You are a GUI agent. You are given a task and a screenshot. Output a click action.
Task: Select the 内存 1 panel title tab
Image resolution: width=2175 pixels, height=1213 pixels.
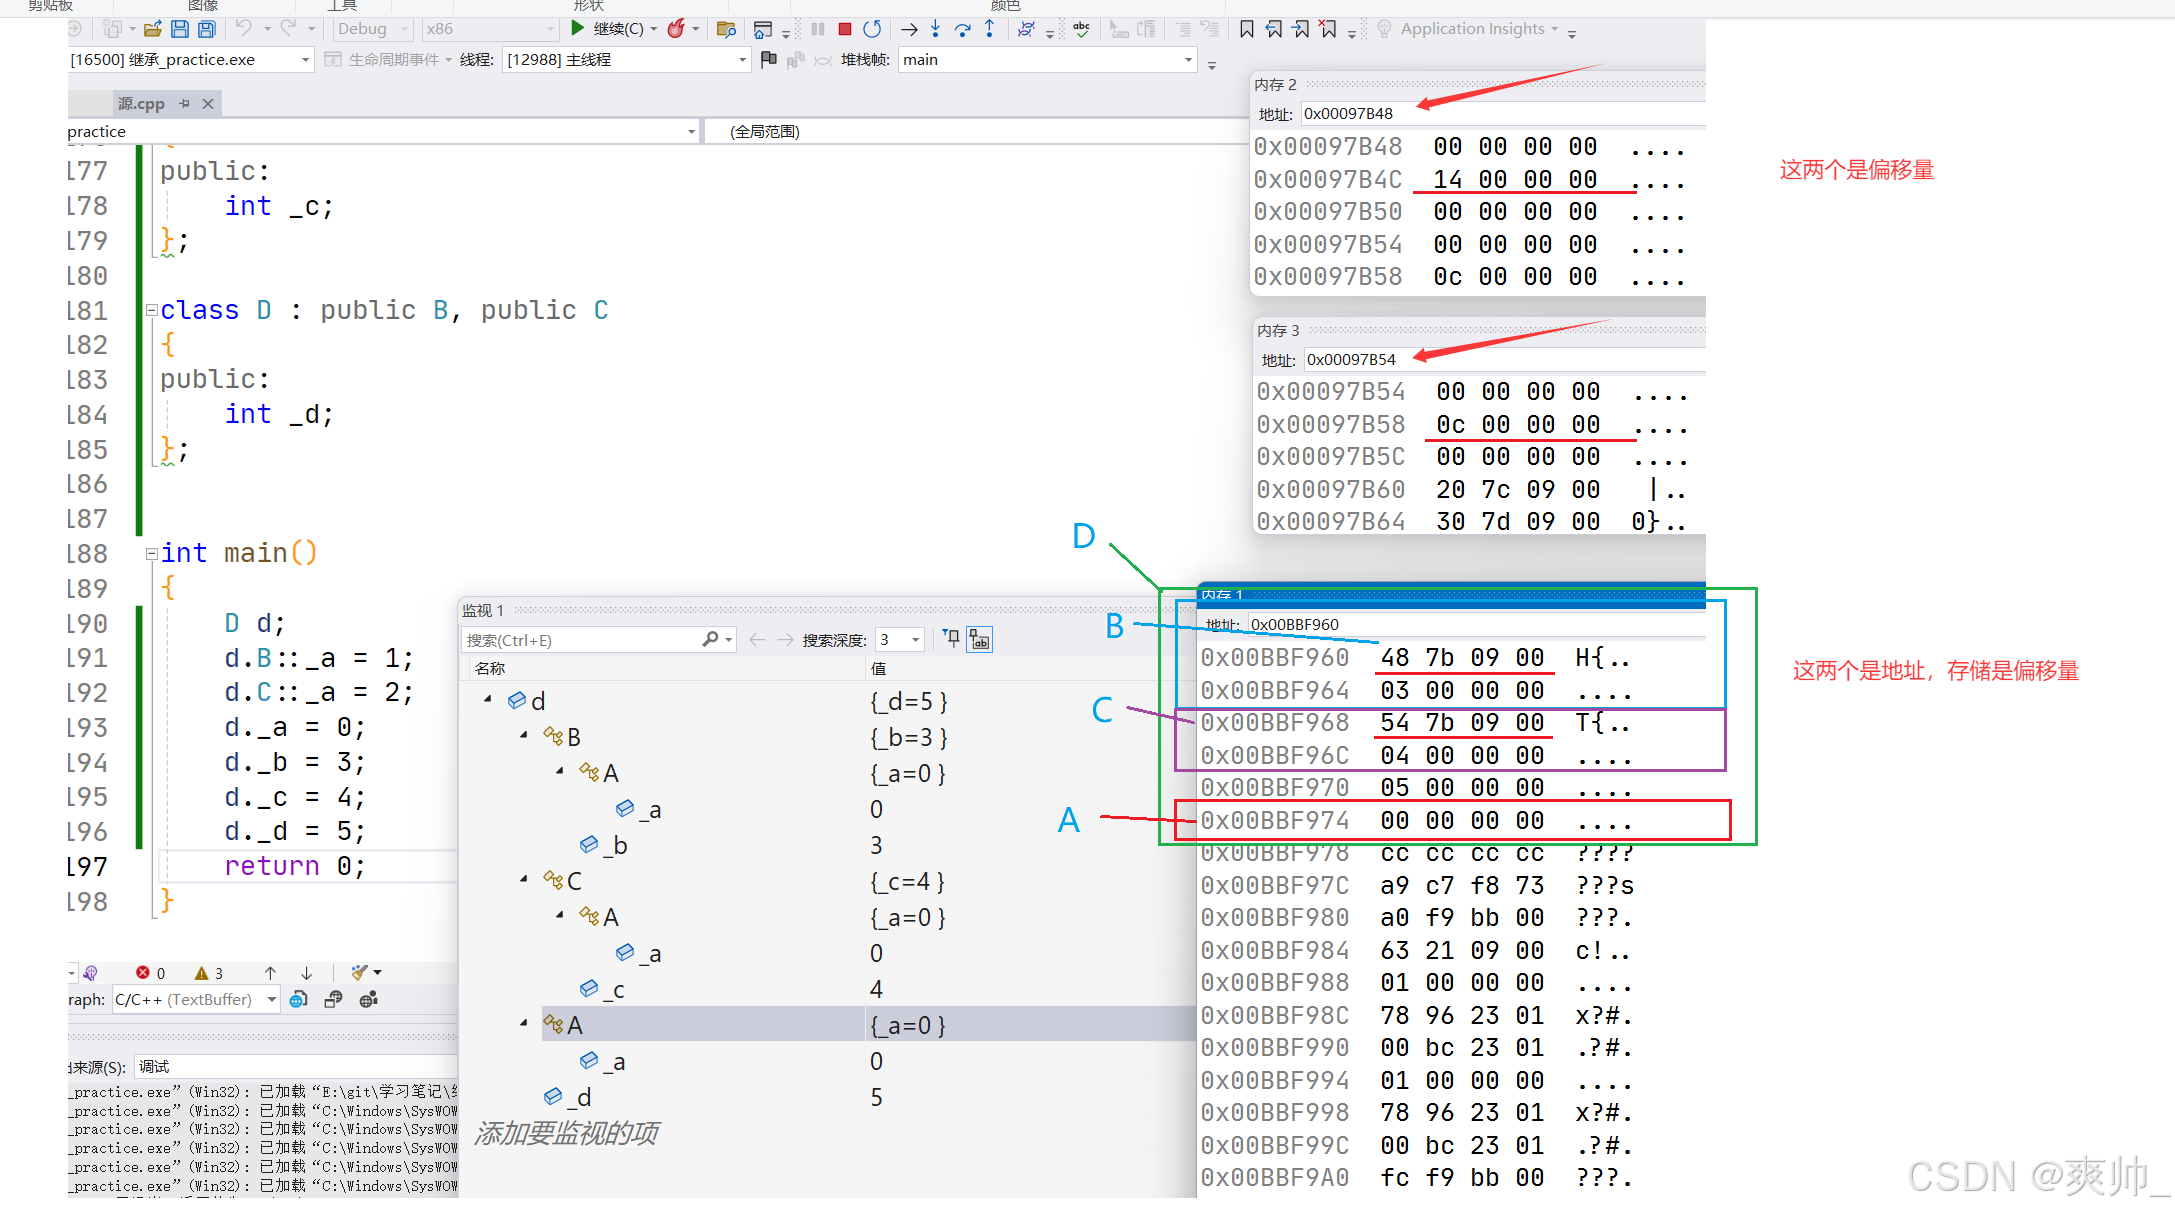(x=1222, y=595)
